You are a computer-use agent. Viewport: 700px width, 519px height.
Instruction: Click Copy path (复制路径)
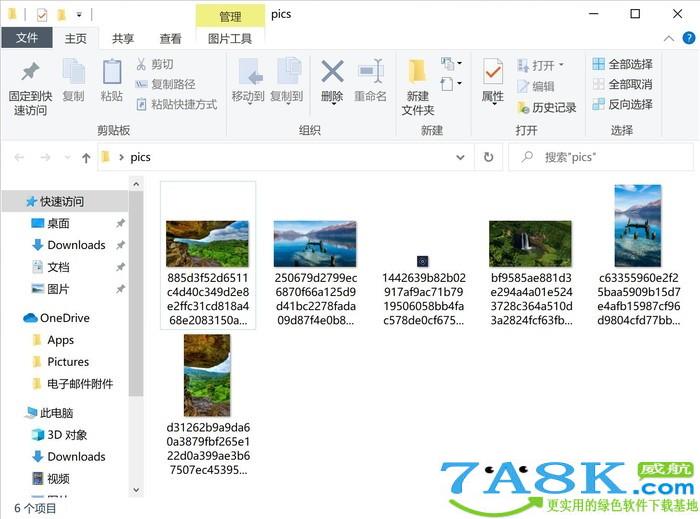pyautogui.click(x=166, y=84)
